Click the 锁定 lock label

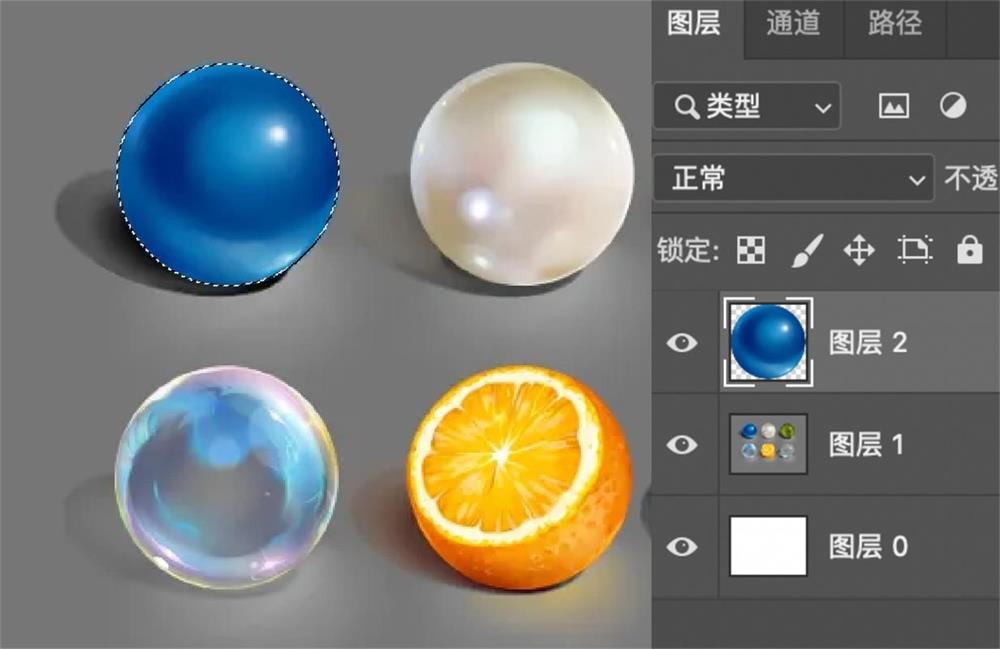[688, 250]
